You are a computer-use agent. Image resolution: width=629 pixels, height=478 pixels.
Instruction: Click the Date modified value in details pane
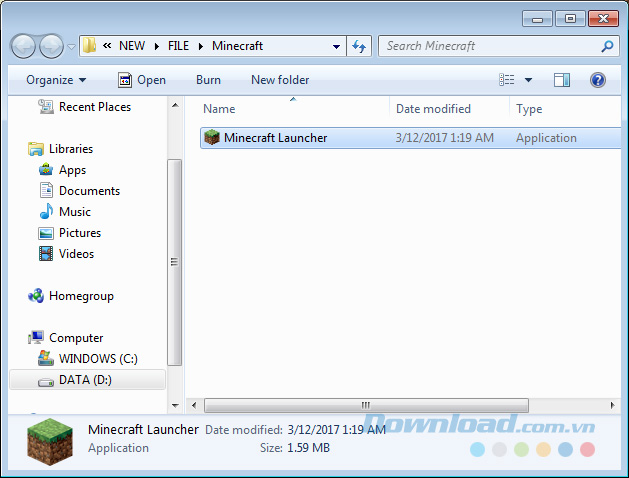[336, 430]
